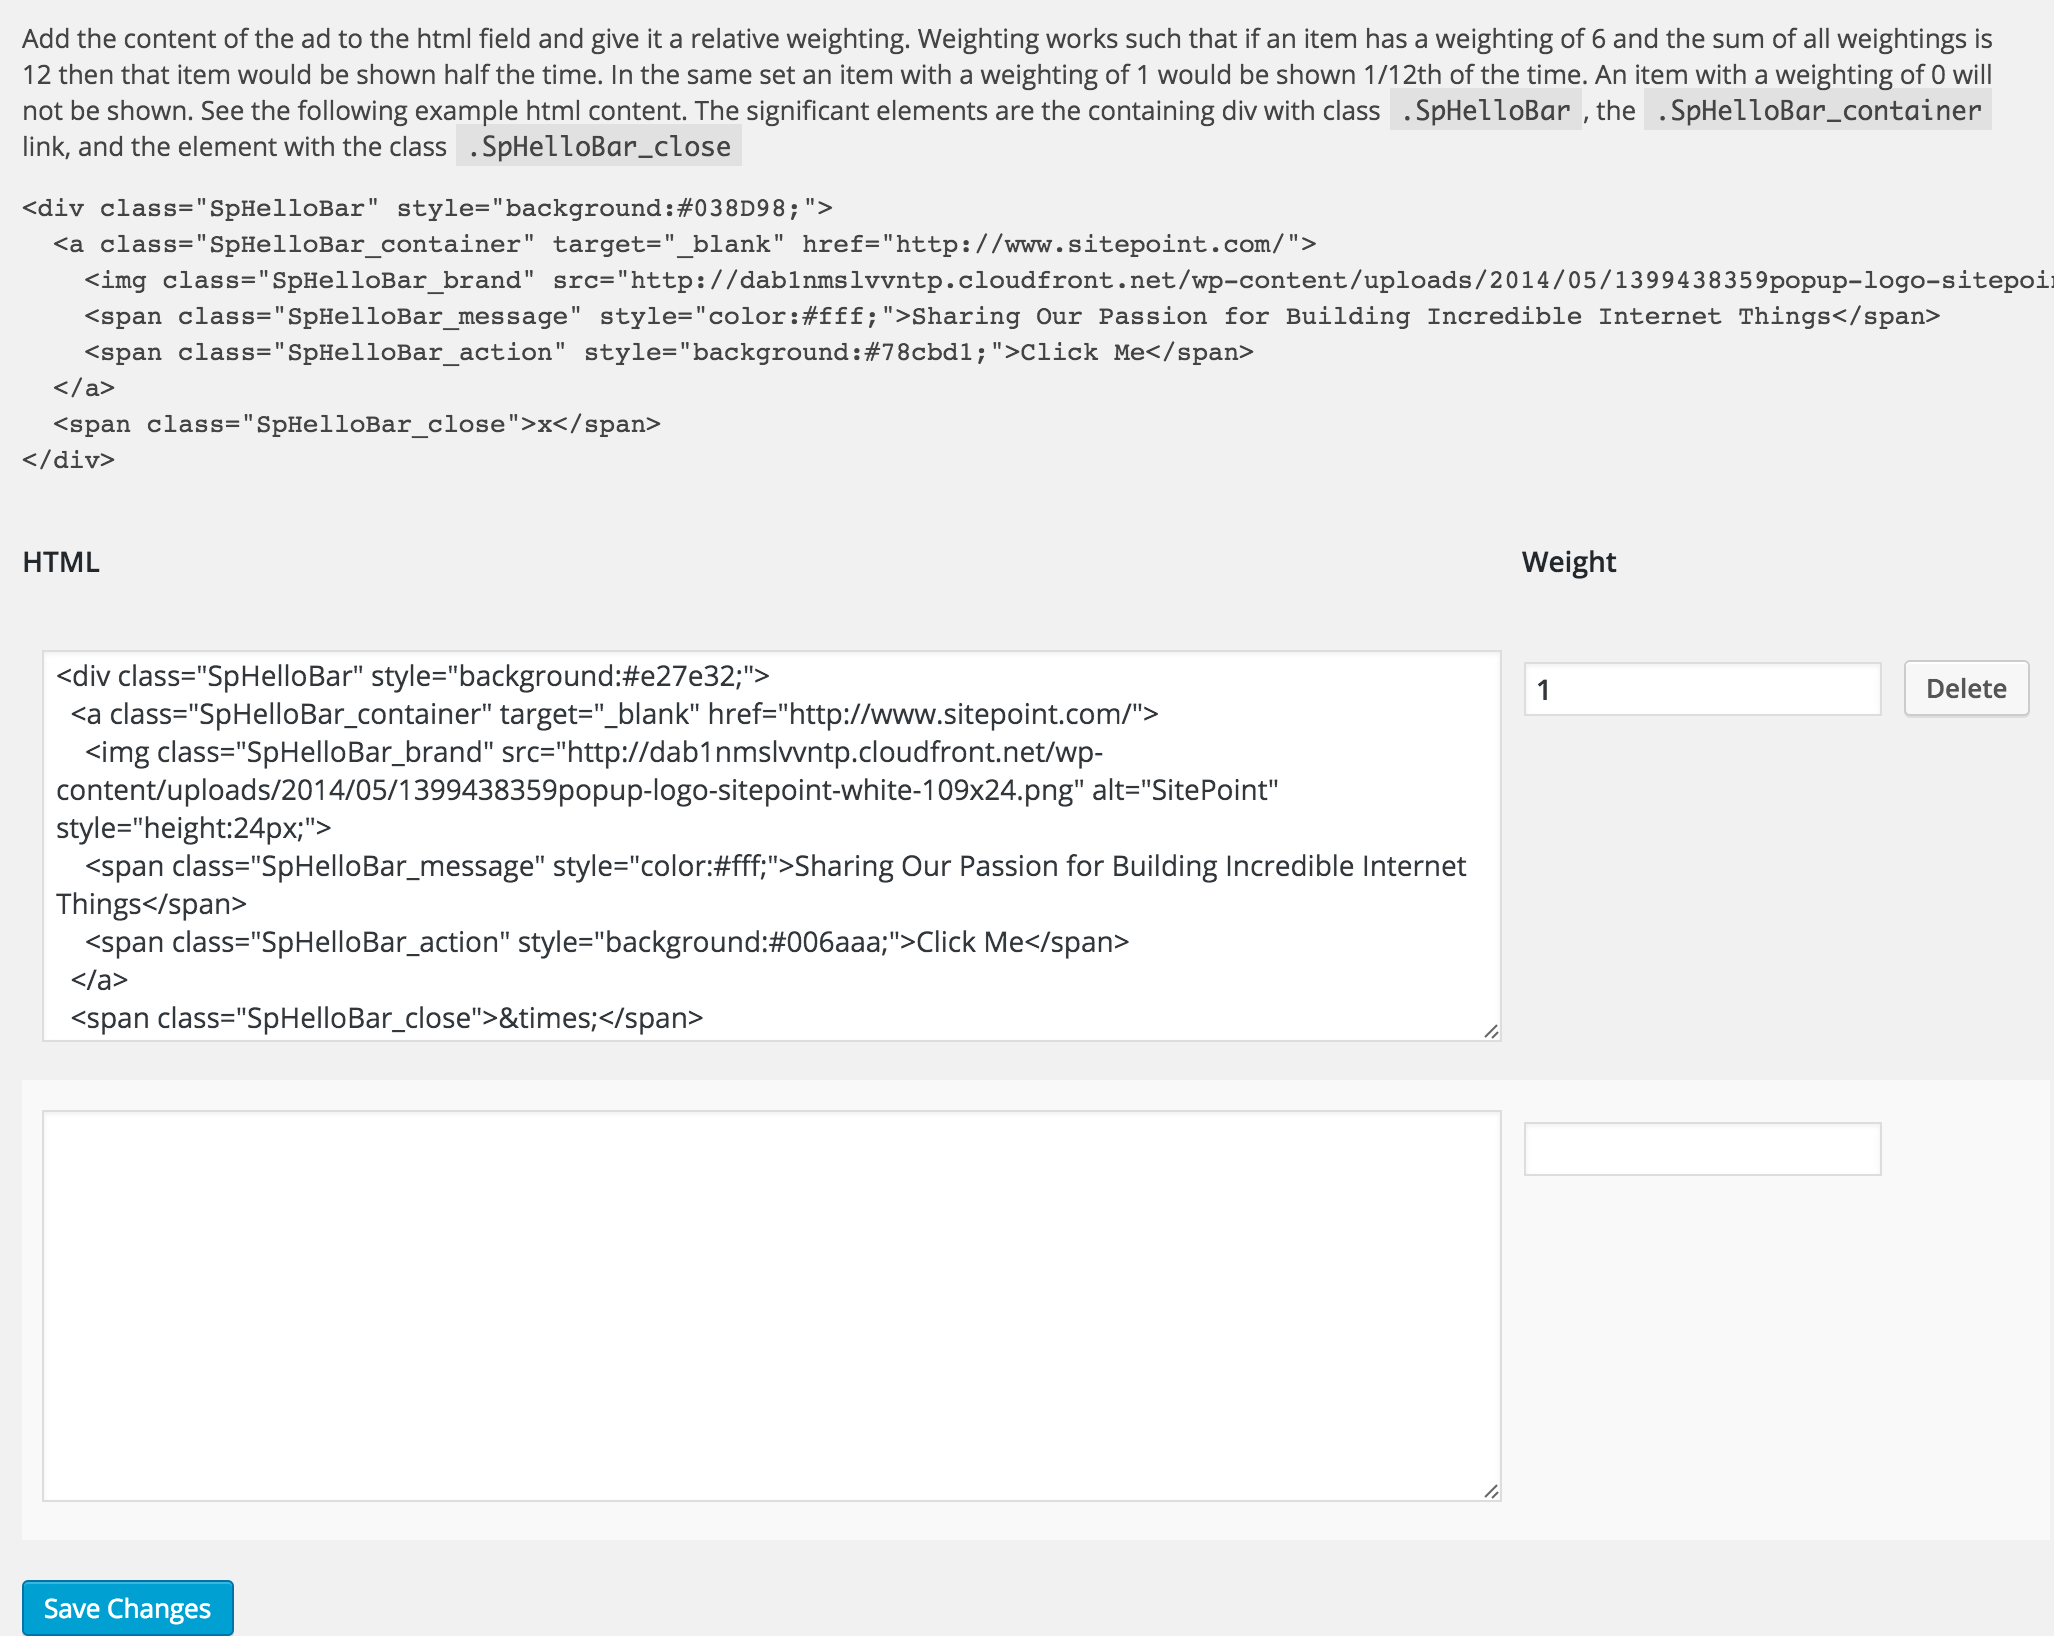Click the .SpHelloBar code label
This screenshot has width=2054, height=1636.
[x=1485, y=111]
